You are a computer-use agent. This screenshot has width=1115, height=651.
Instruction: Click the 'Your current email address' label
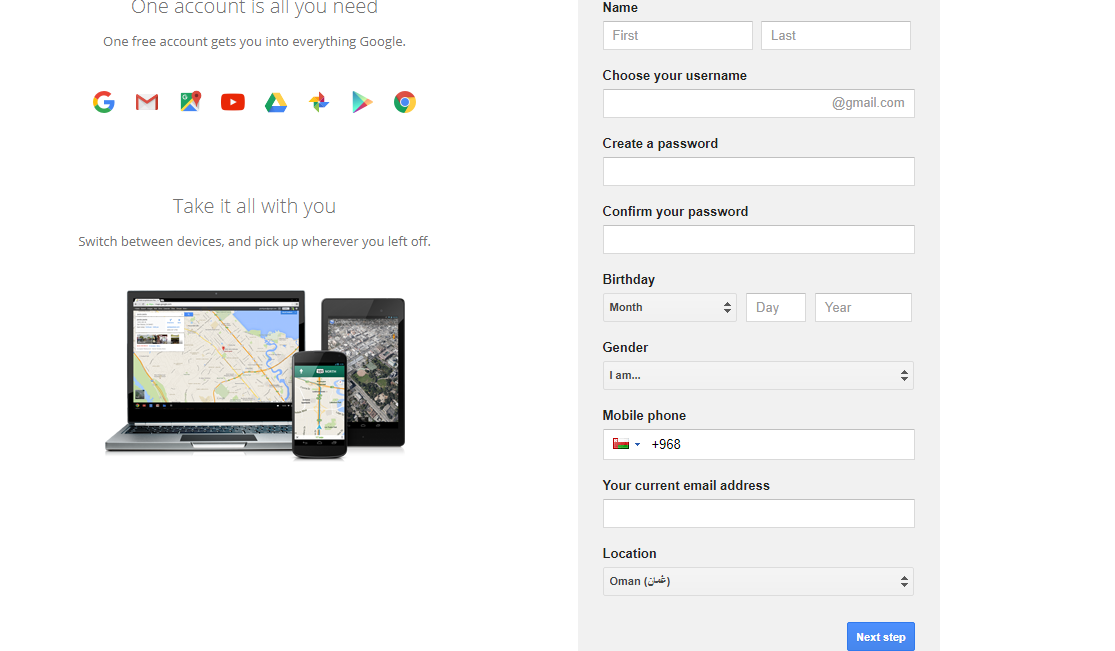pyautogui.click(x=685, y=485)
